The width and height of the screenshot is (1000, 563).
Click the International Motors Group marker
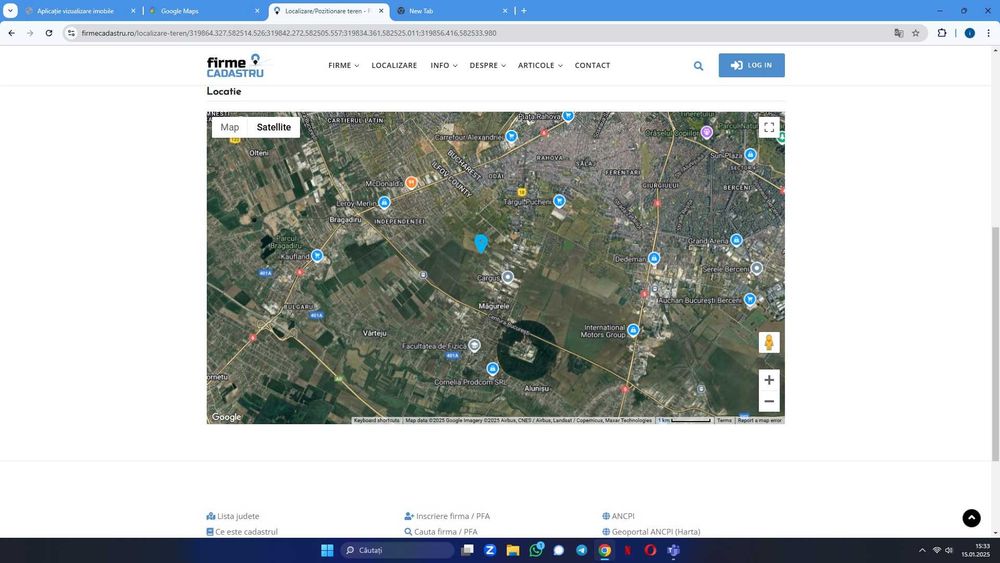coord(633,330)
